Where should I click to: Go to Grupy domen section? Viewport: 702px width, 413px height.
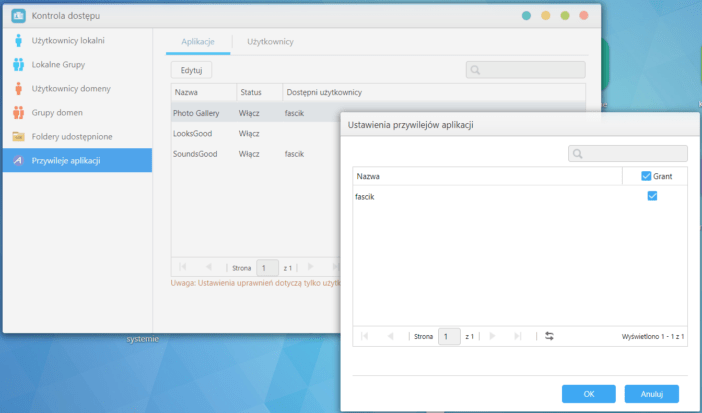click(x=77, y=112)
